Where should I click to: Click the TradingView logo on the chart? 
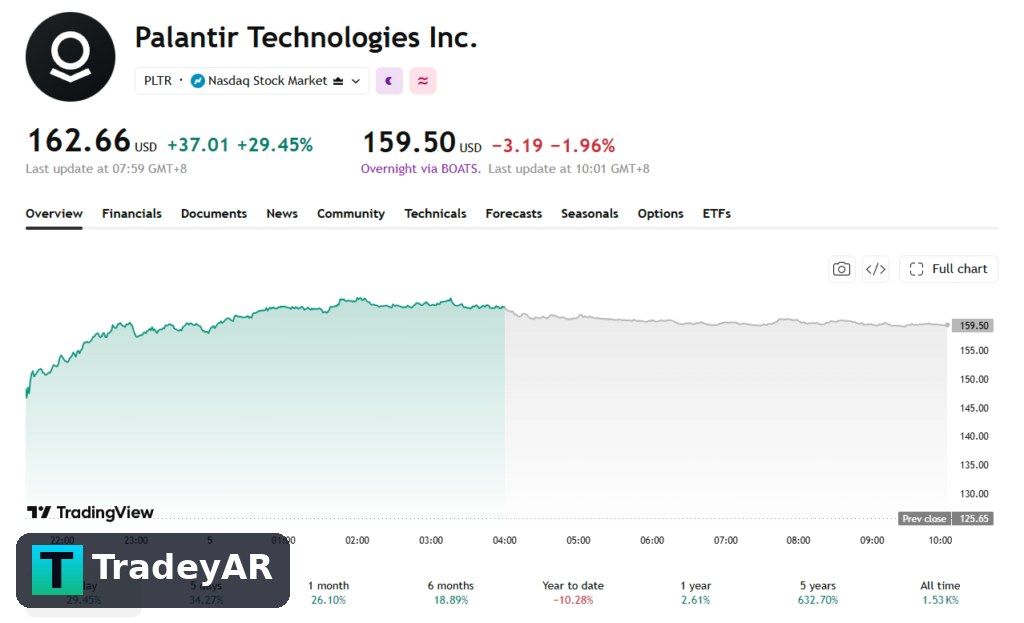pos(90,512)
